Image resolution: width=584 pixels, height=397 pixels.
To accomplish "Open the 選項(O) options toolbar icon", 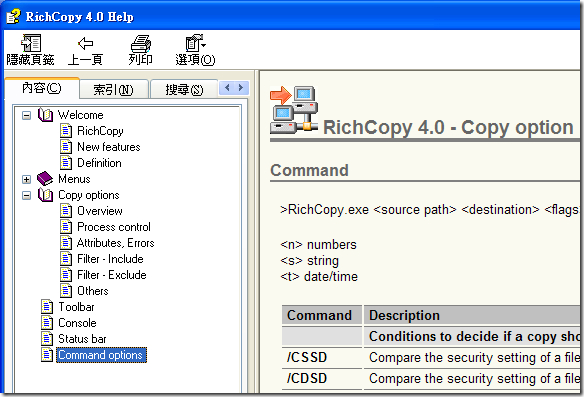I will point(195,44).
